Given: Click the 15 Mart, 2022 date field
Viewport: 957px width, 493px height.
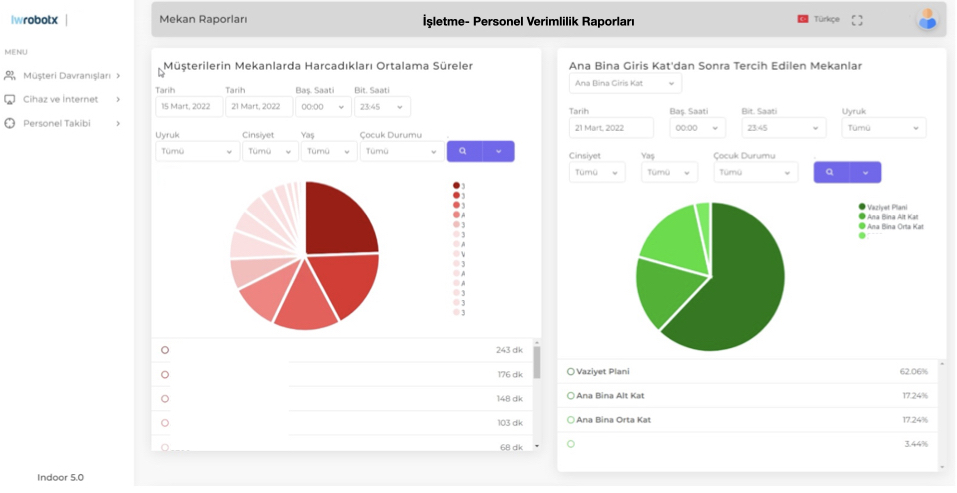Looking at the screenshot, I should 189,107.
